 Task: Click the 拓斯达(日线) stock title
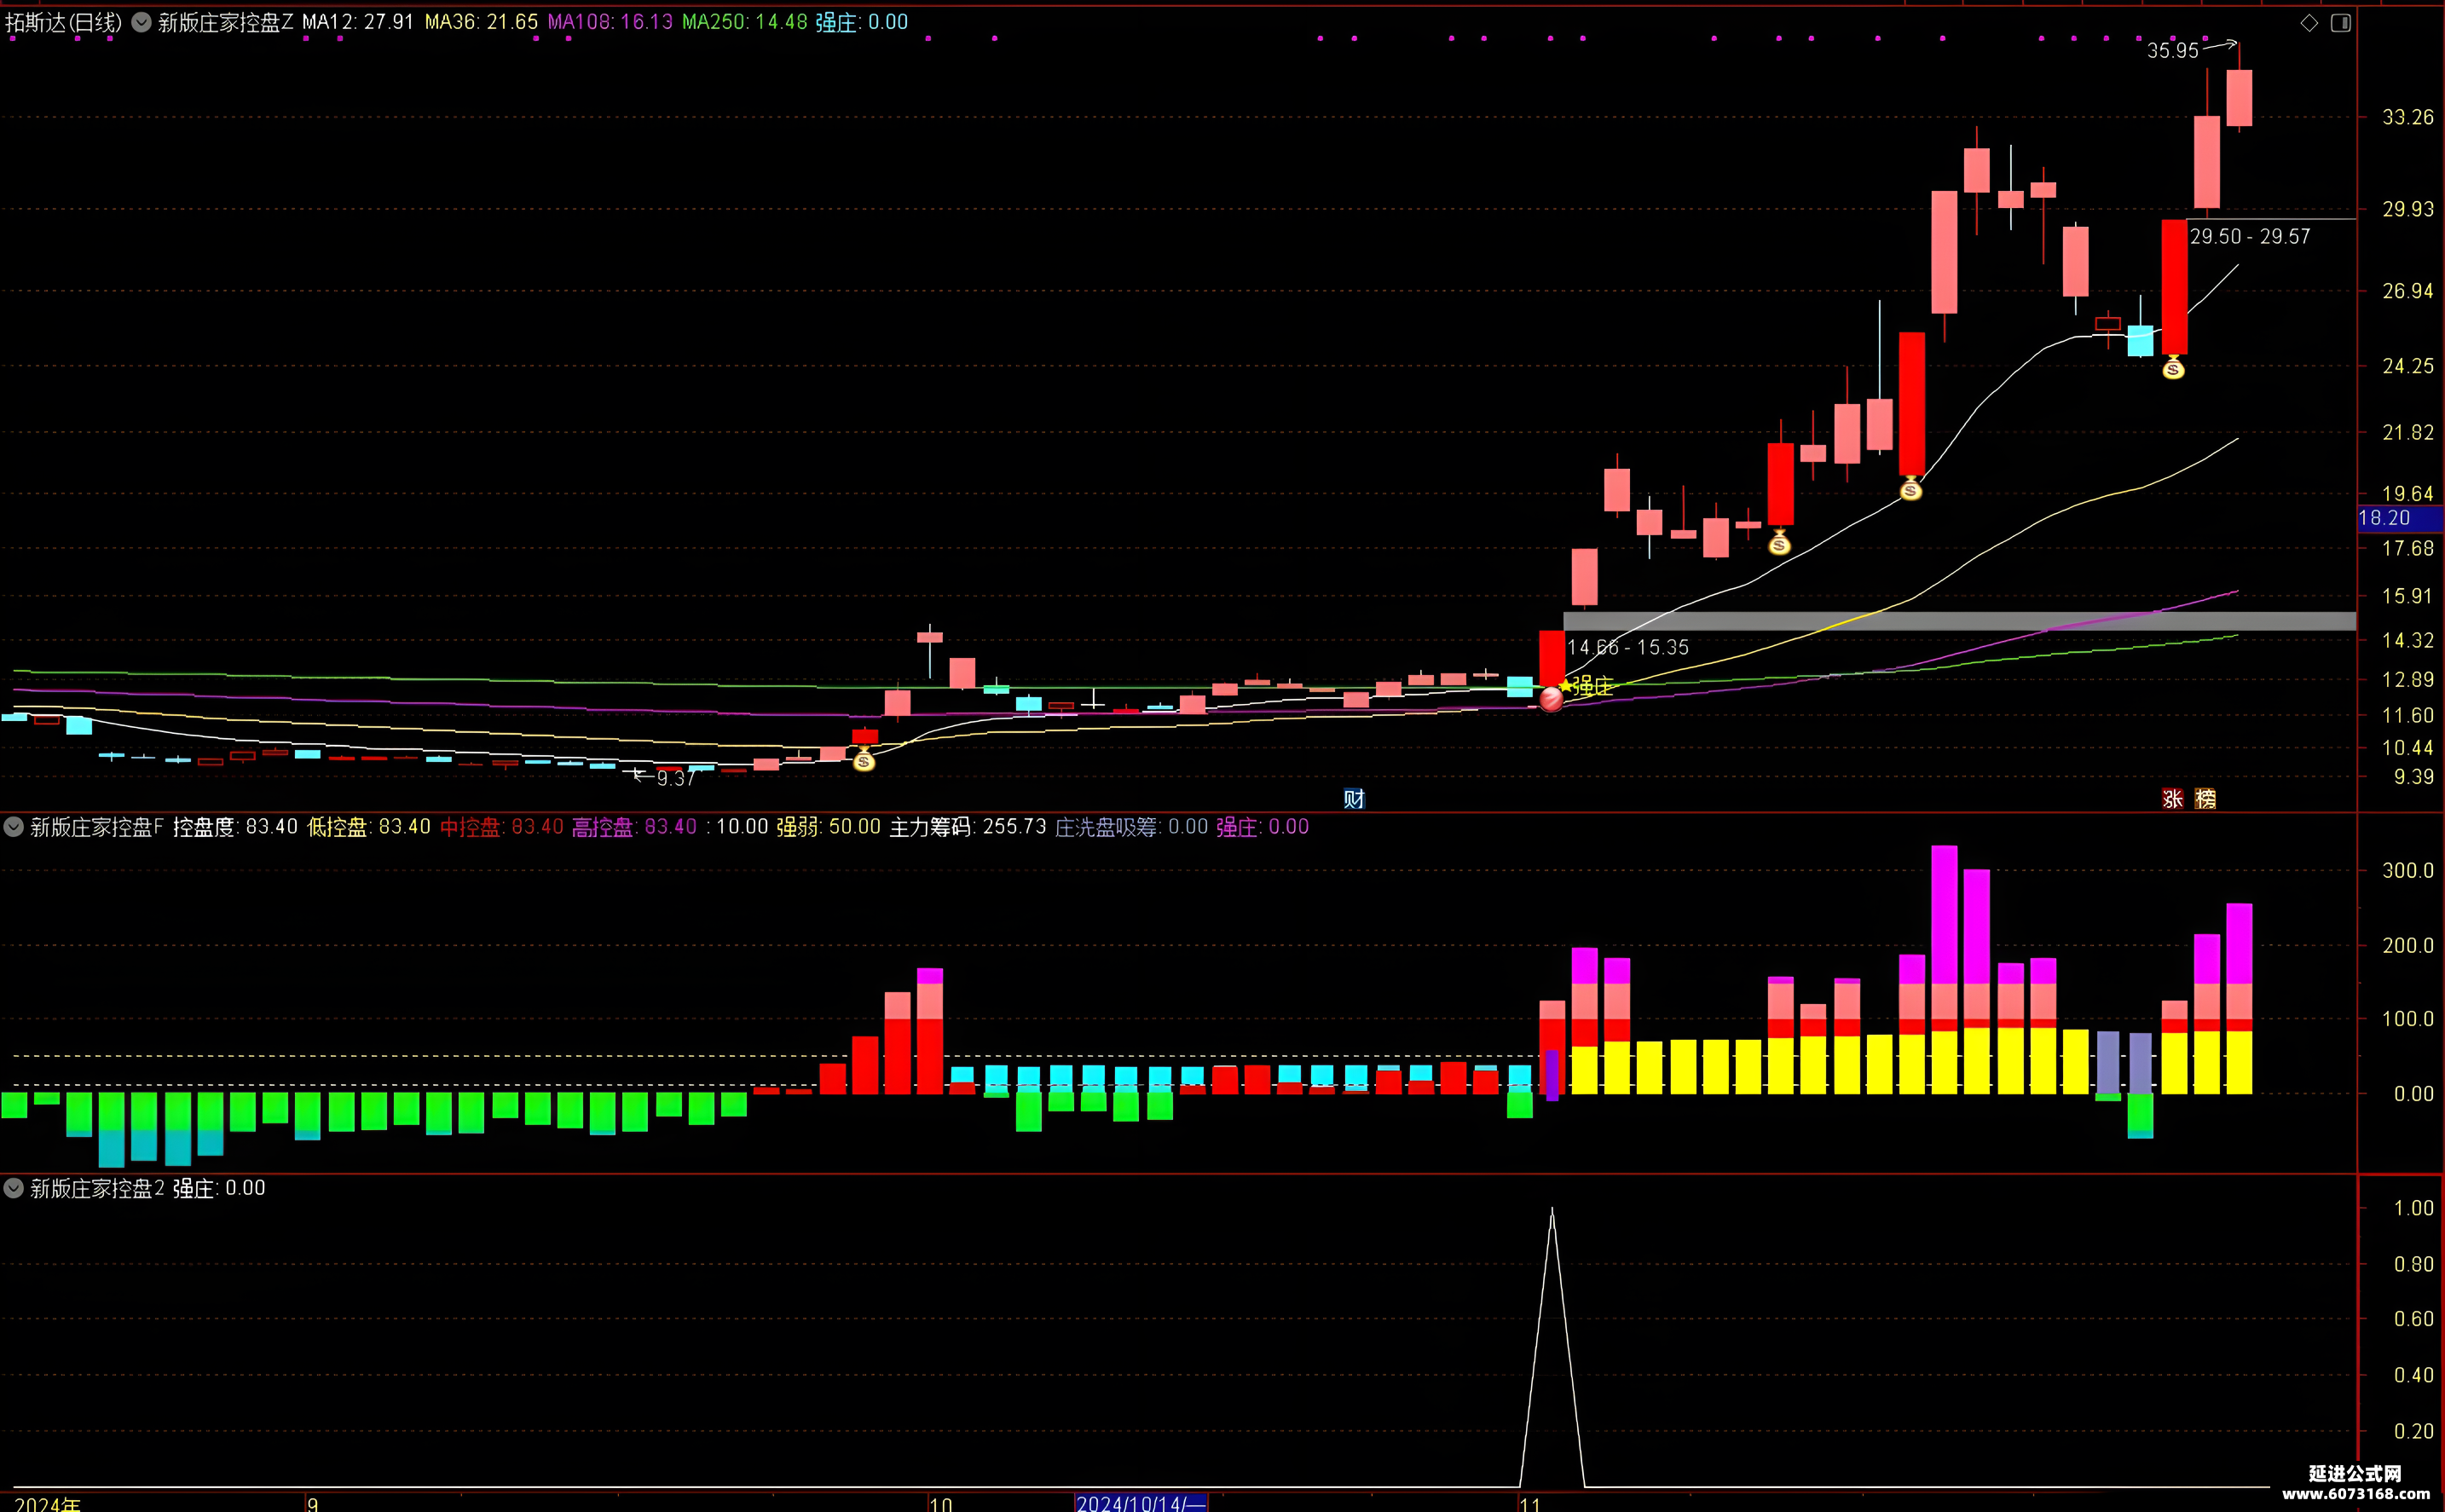click(x=64, y=22)
